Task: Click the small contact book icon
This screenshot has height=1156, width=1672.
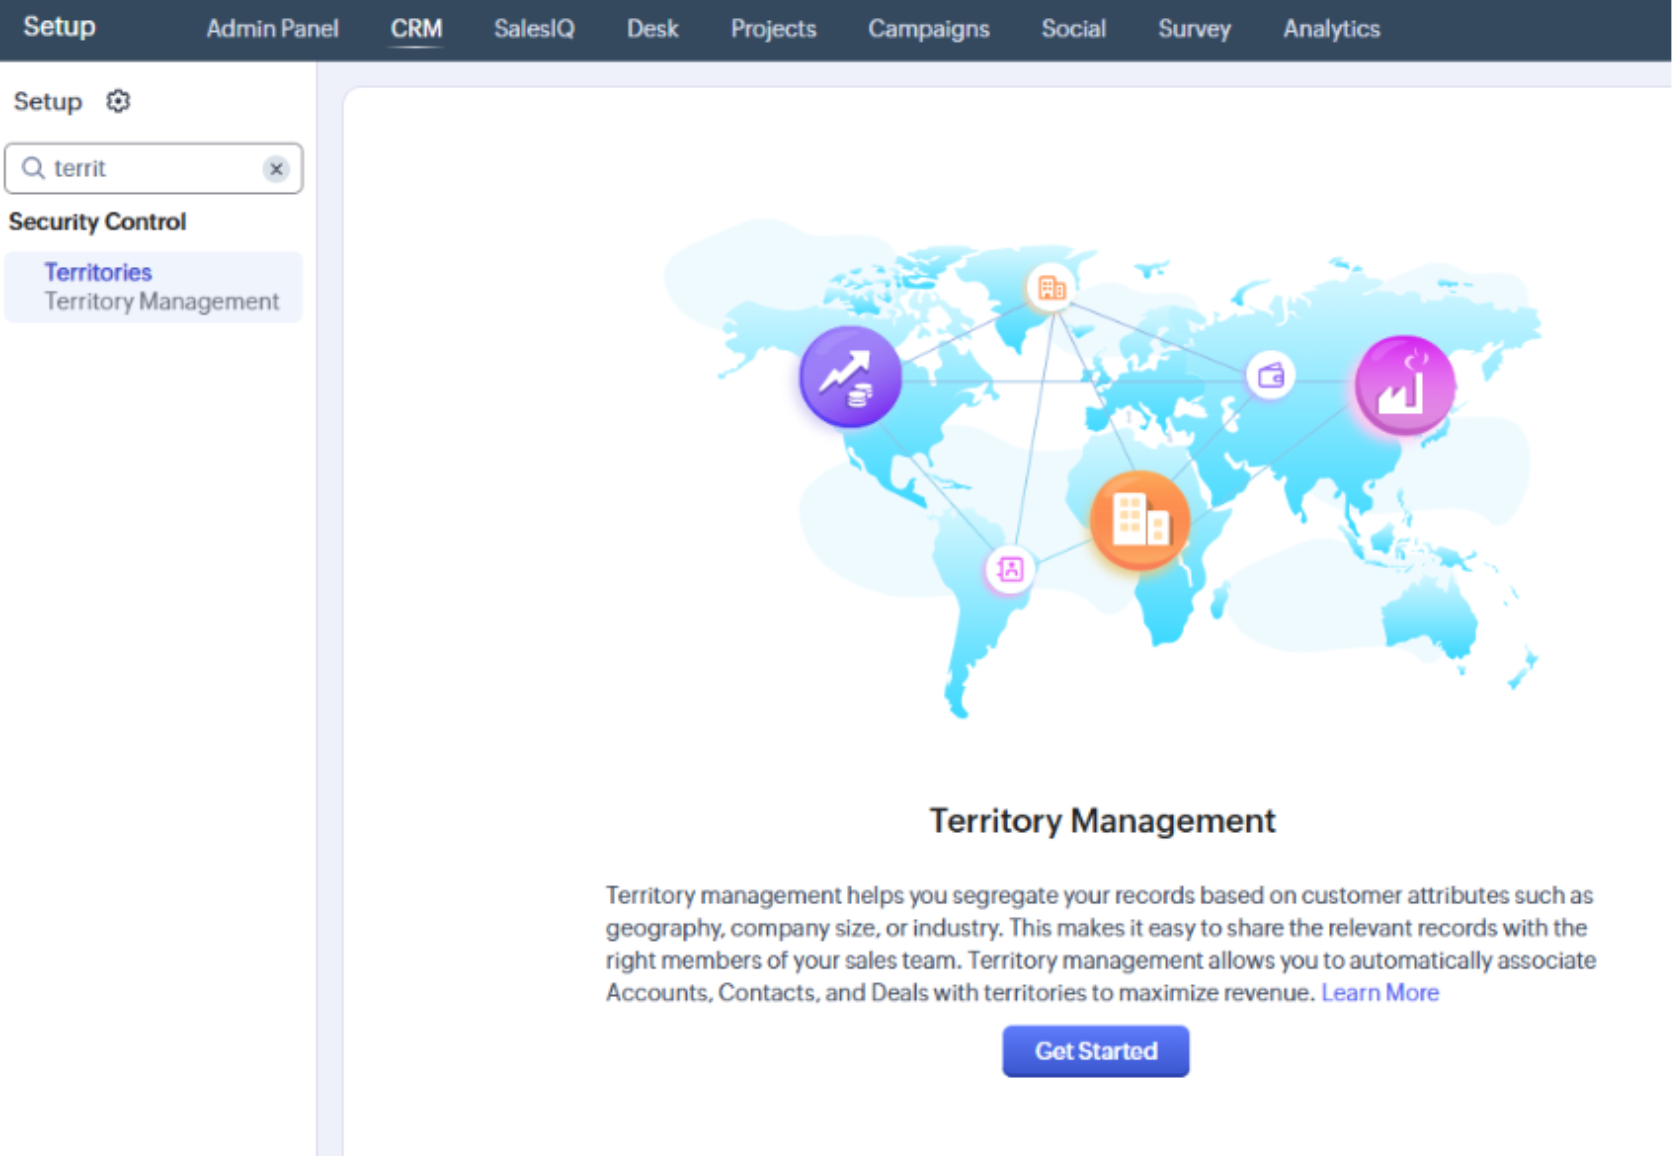Action: point(1010,570)
